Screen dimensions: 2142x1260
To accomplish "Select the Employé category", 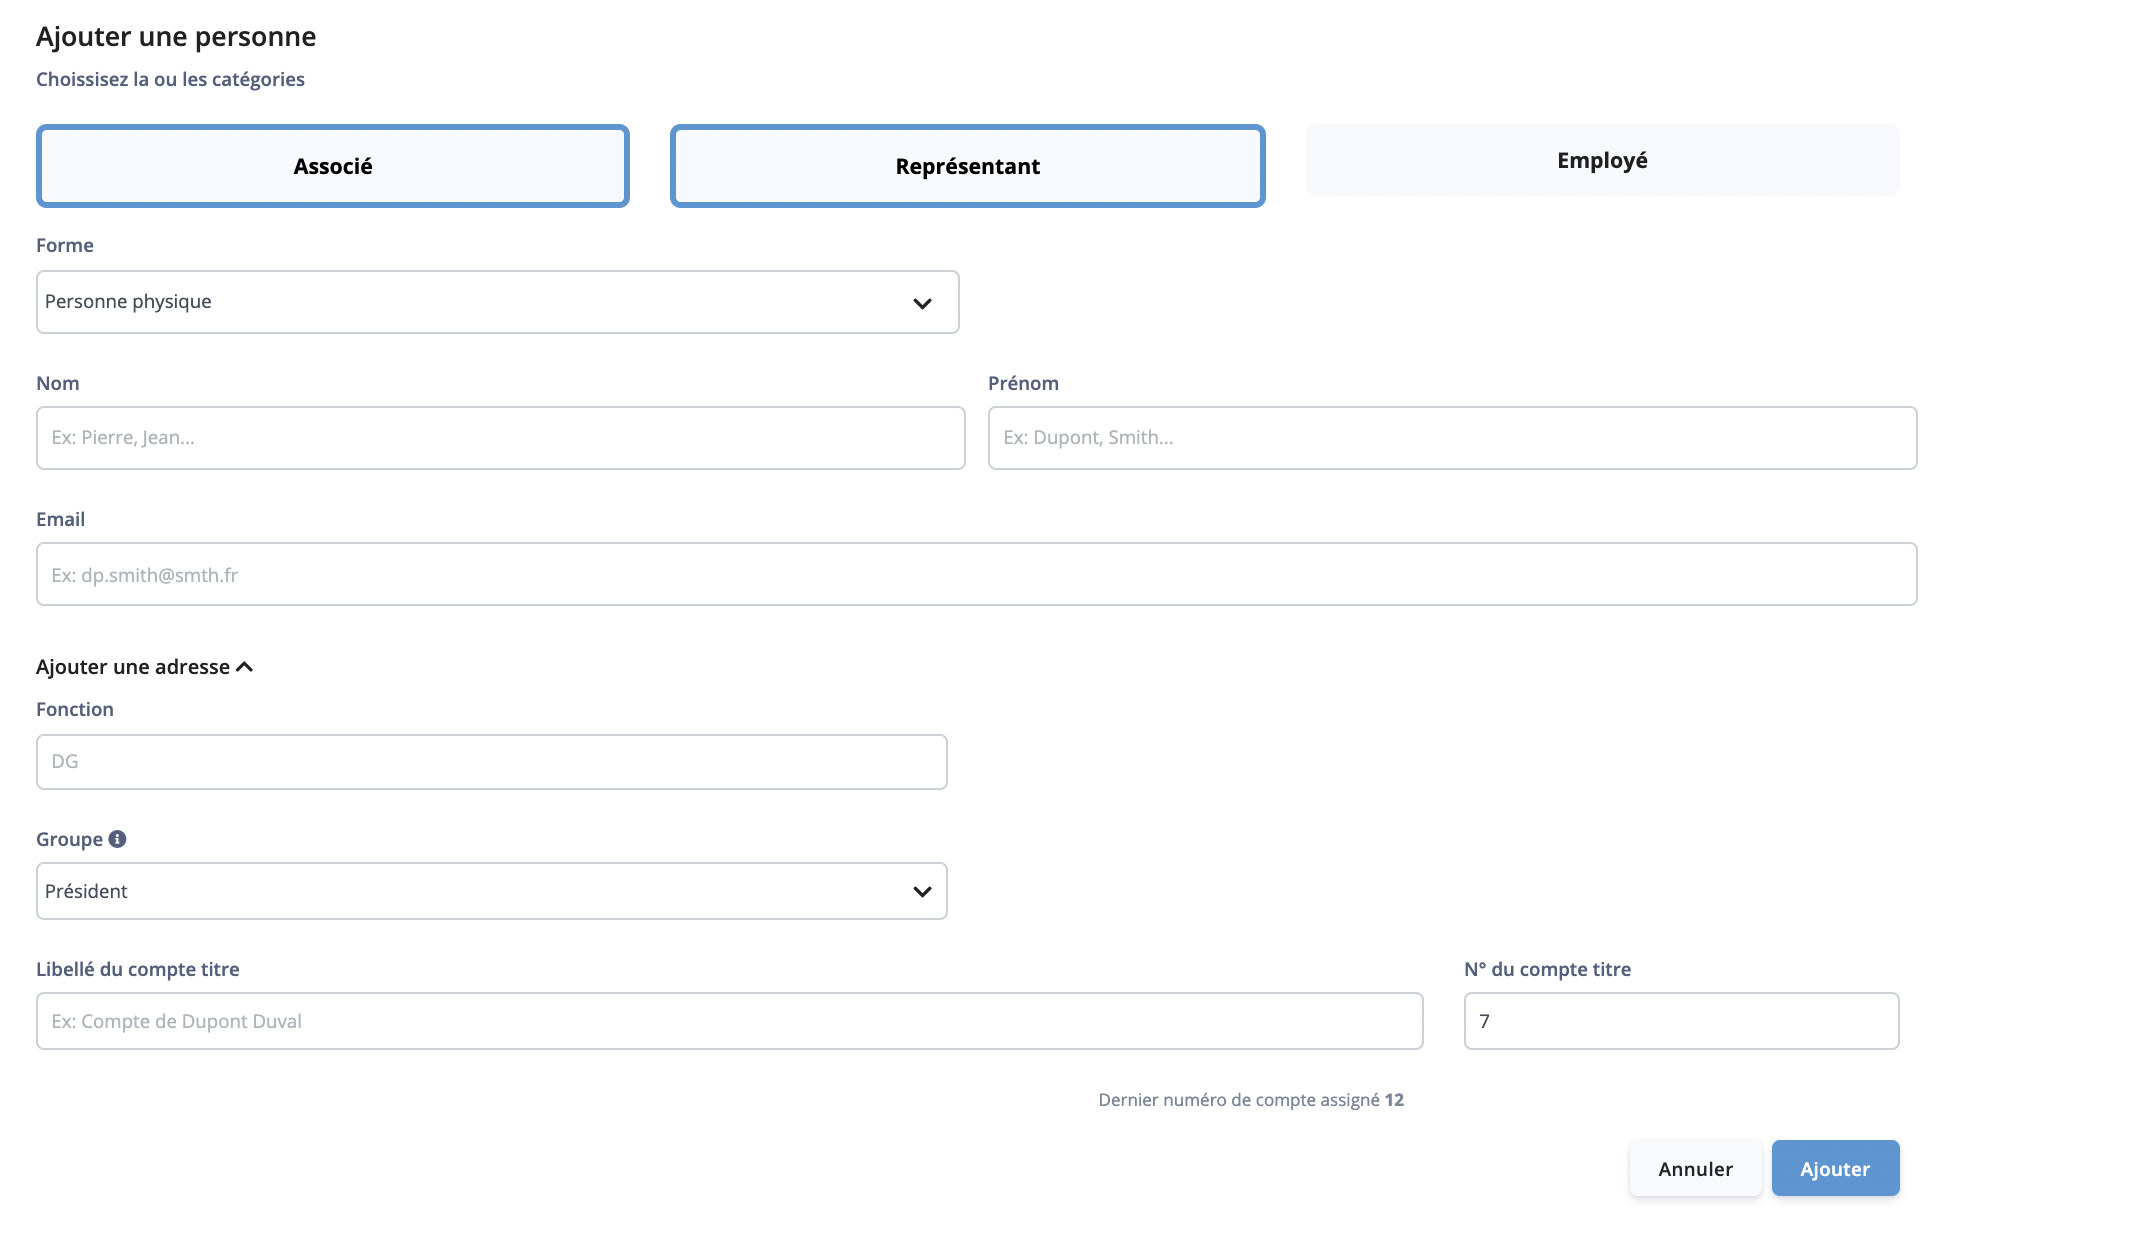I will click(1601, 160).
